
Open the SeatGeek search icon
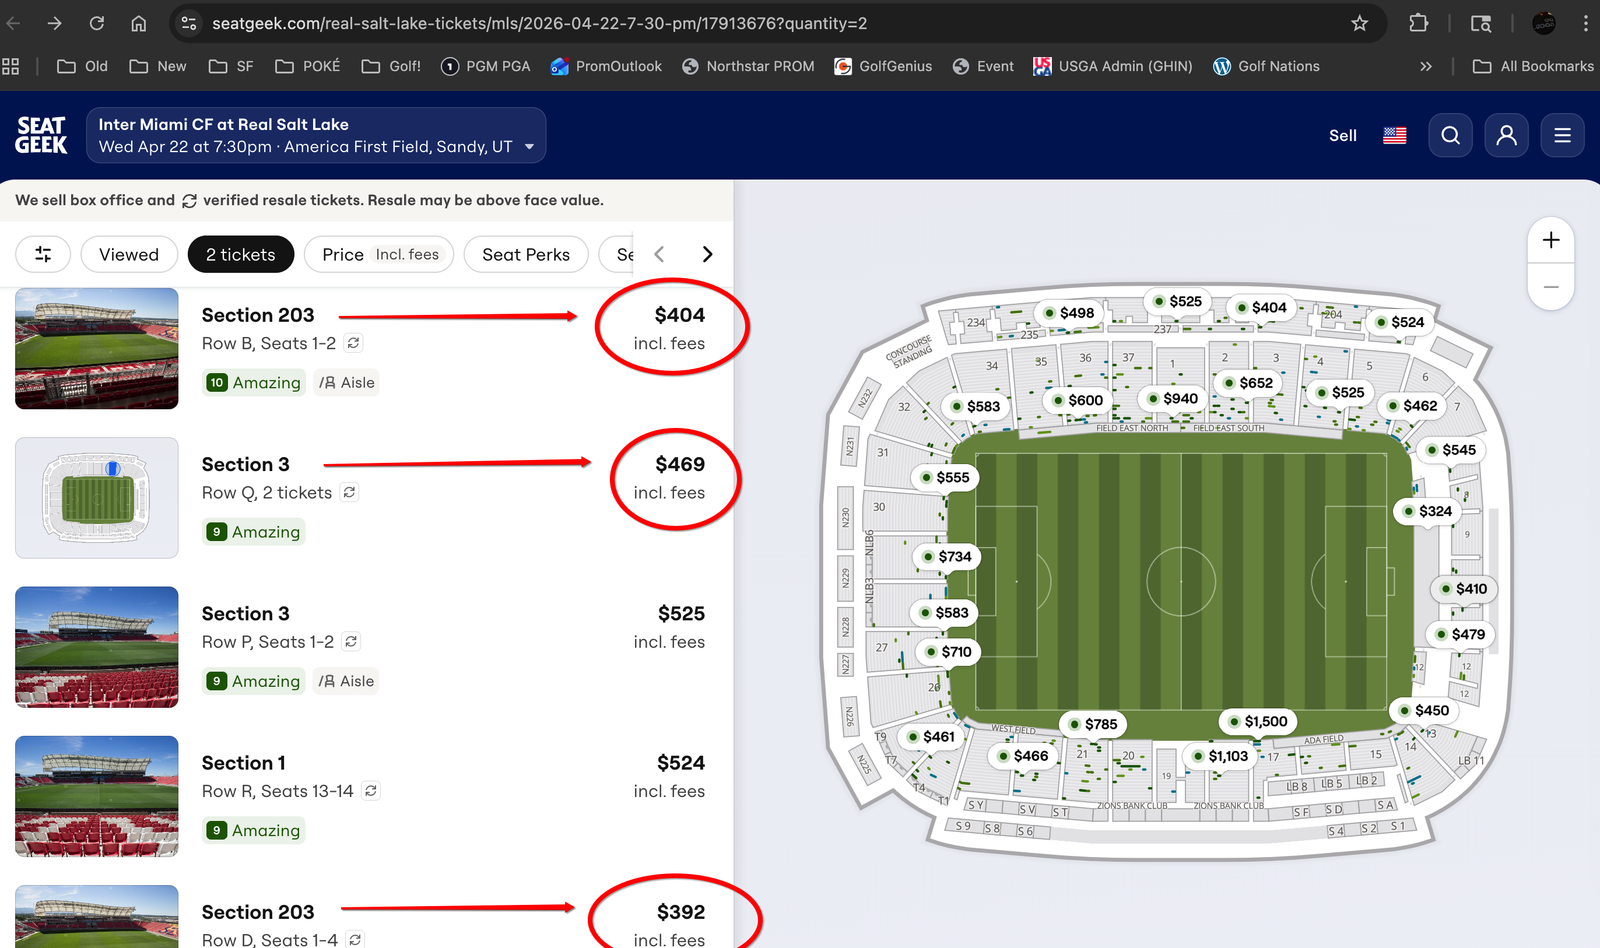click(x=1450, y=136)
